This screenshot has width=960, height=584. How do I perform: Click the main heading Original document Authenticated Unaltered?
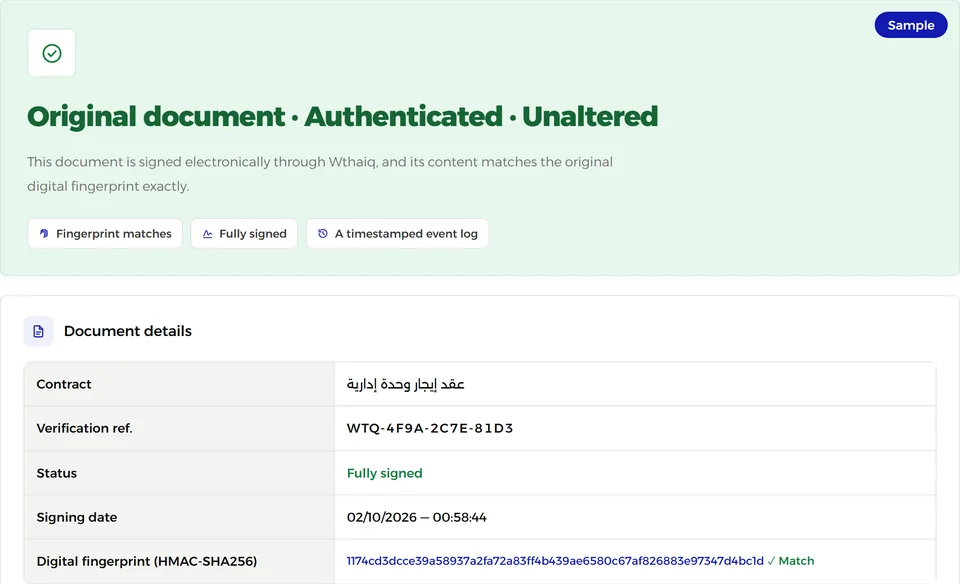coord(342,116)
